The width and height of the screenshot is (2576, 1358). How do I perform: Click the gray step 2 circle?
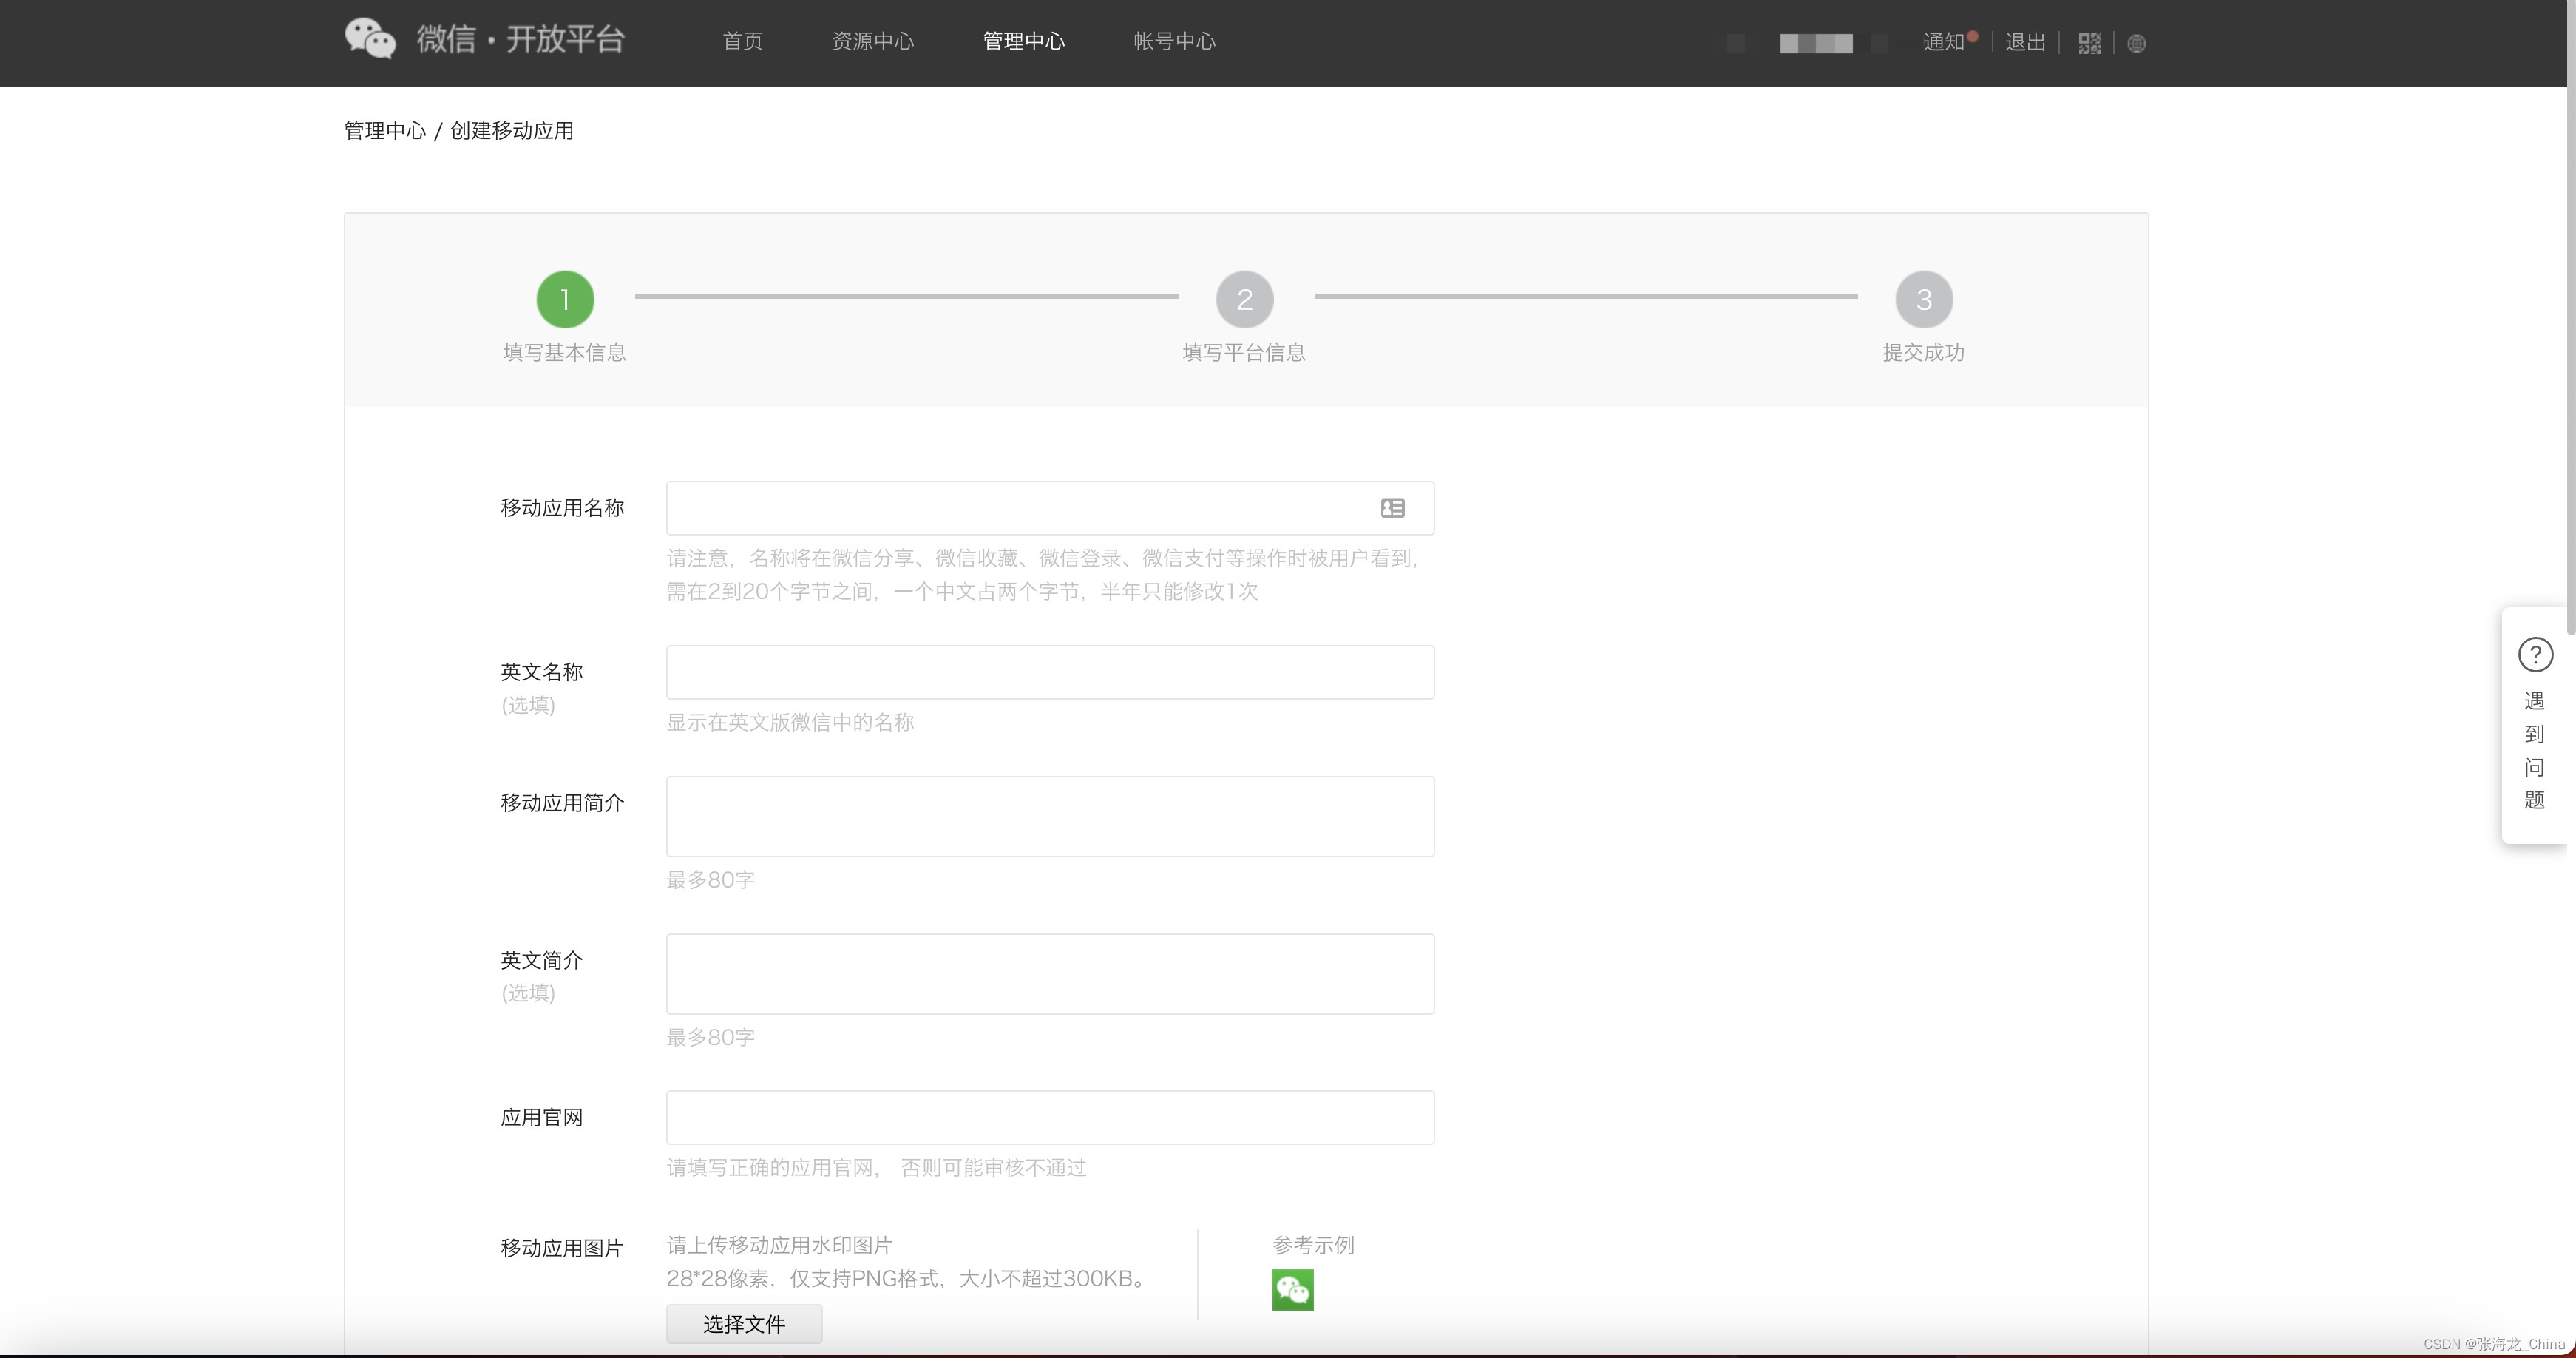point(1244,299)
